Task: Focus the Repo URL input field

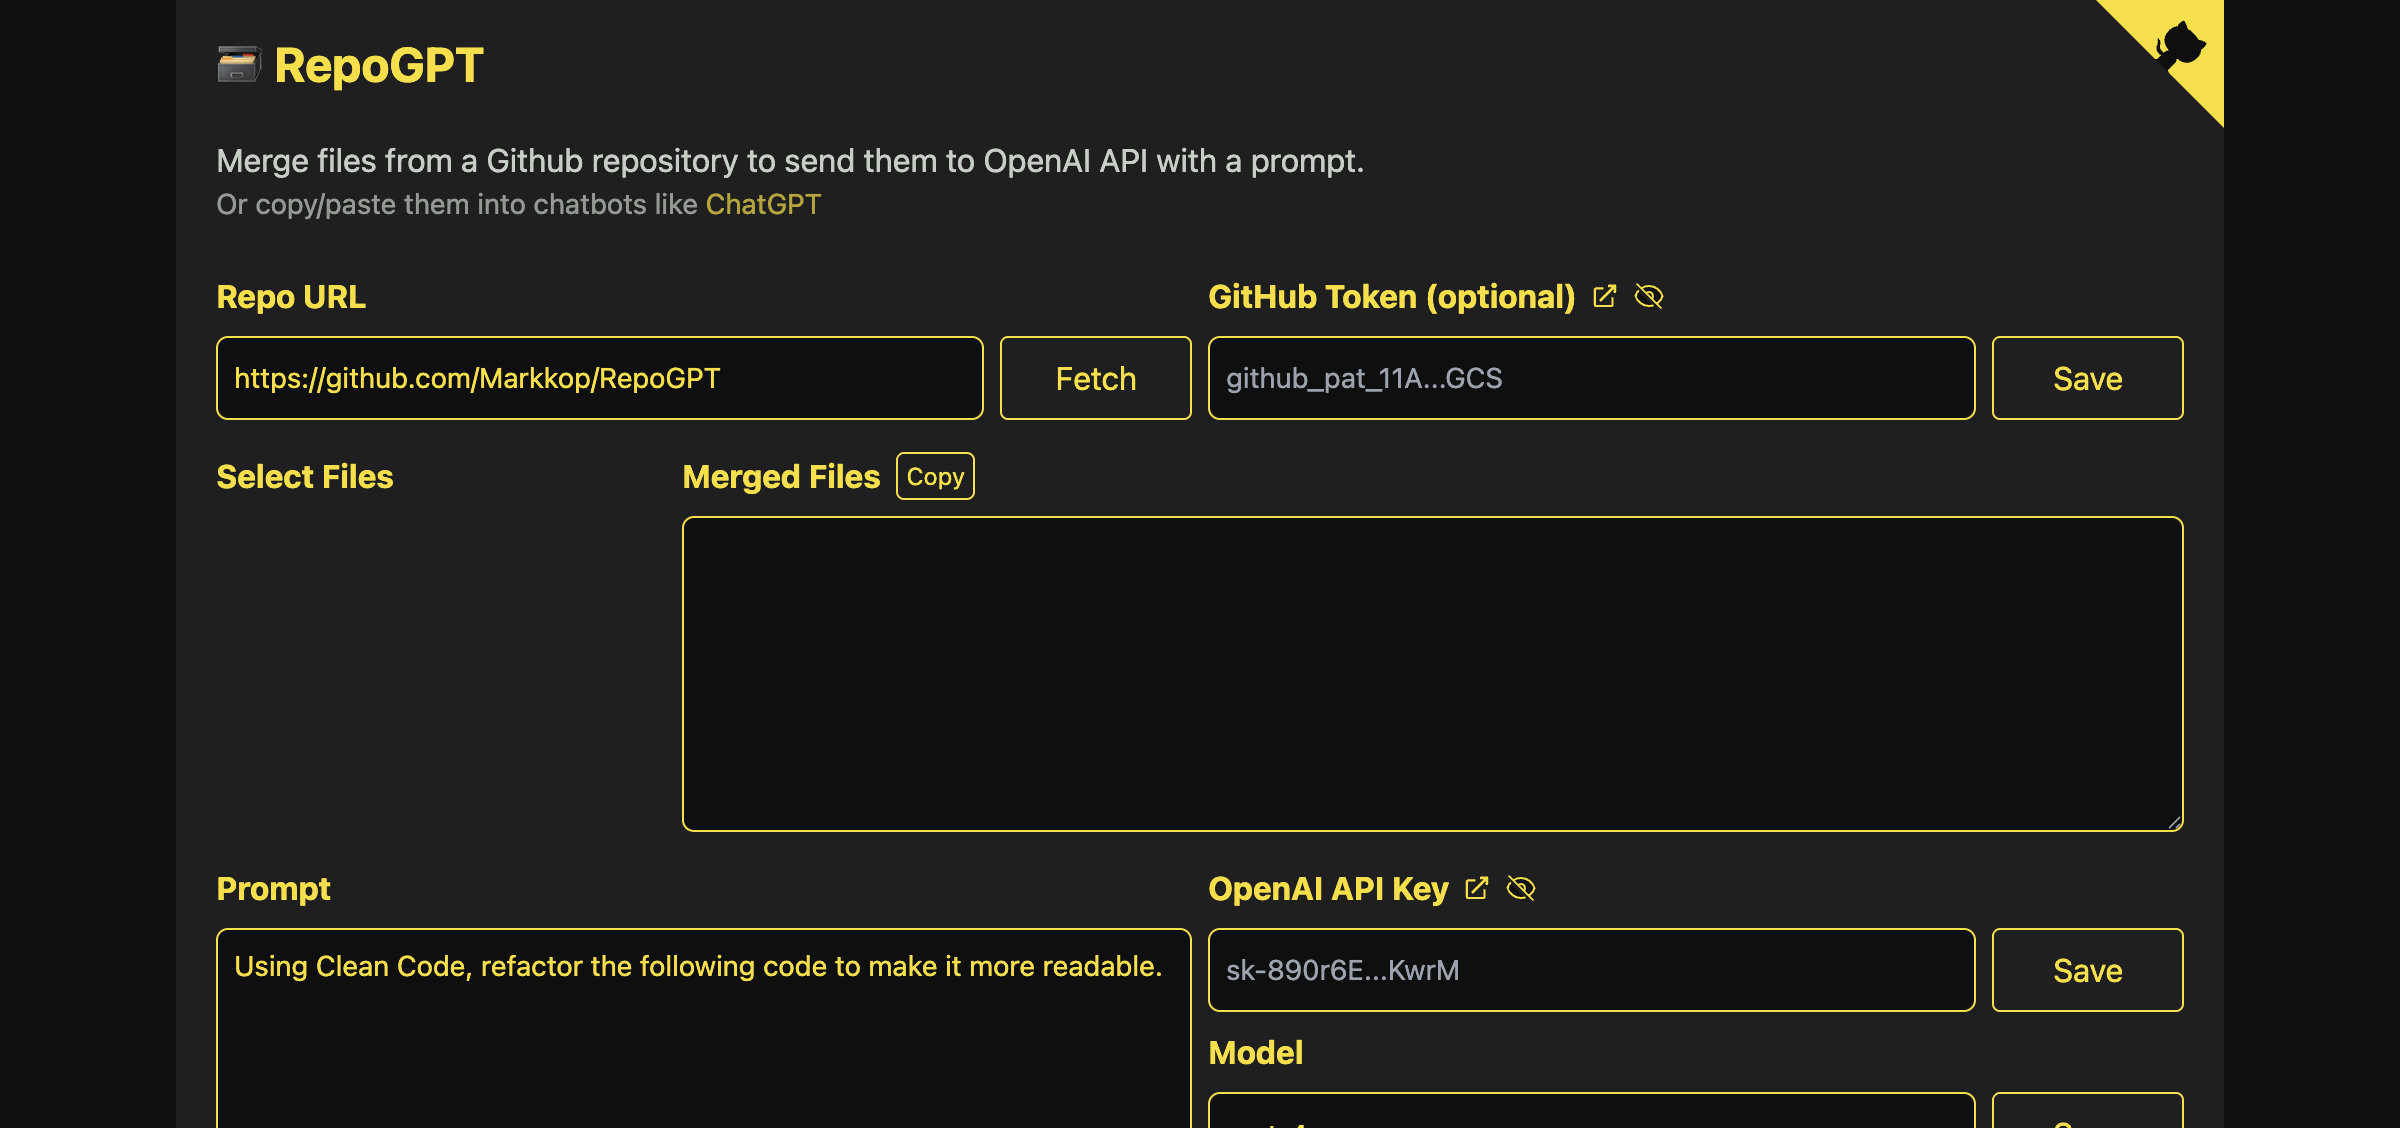Action: [x=599, y=378]
